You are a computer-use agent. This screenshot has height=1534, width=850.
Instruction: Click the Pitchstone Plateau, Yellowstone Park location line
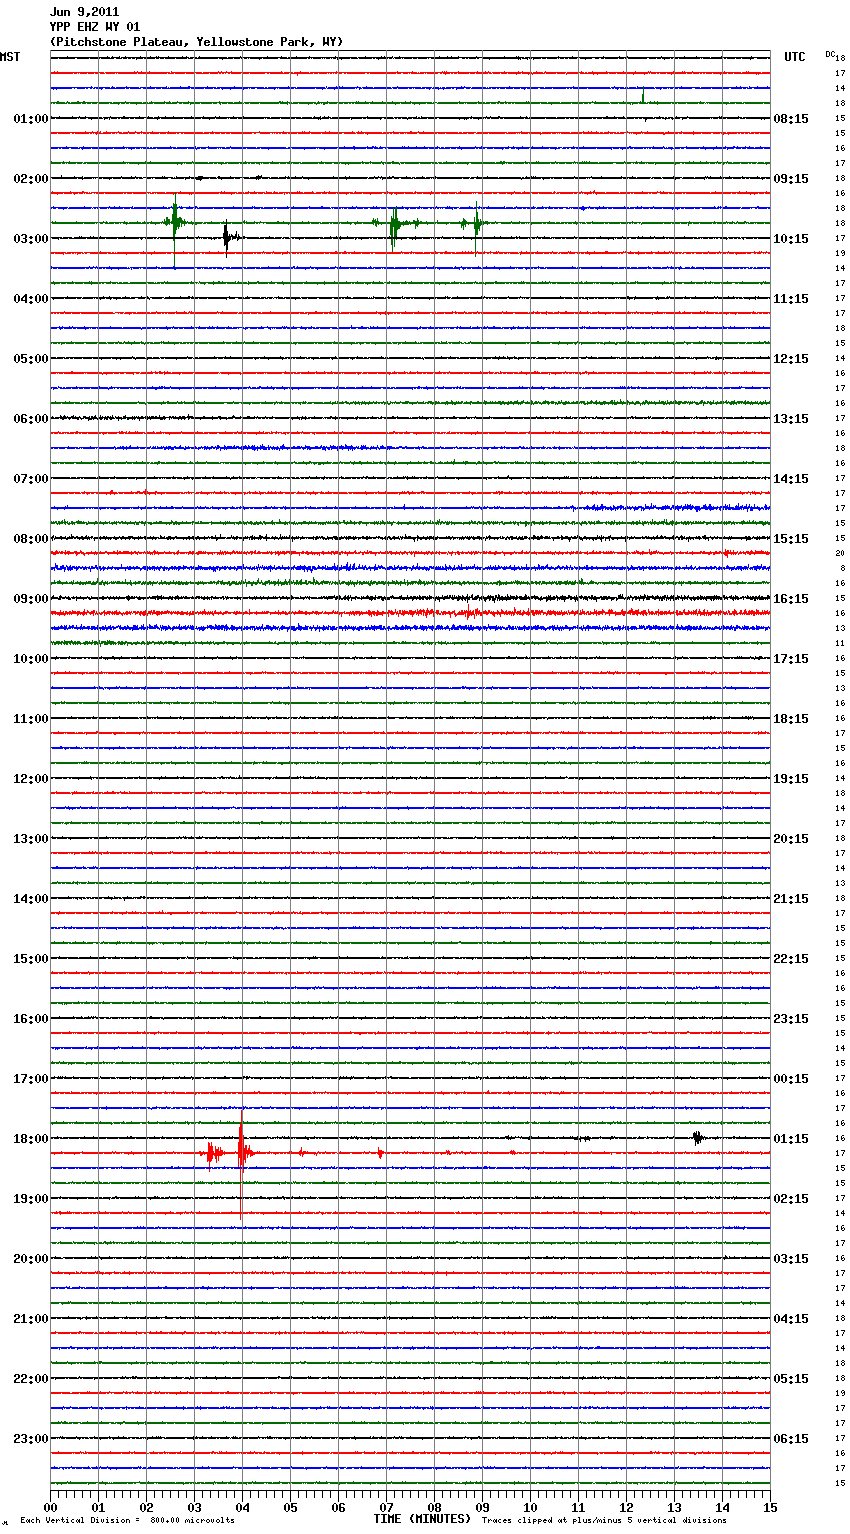pyautogui.click(x=196, y=42)
